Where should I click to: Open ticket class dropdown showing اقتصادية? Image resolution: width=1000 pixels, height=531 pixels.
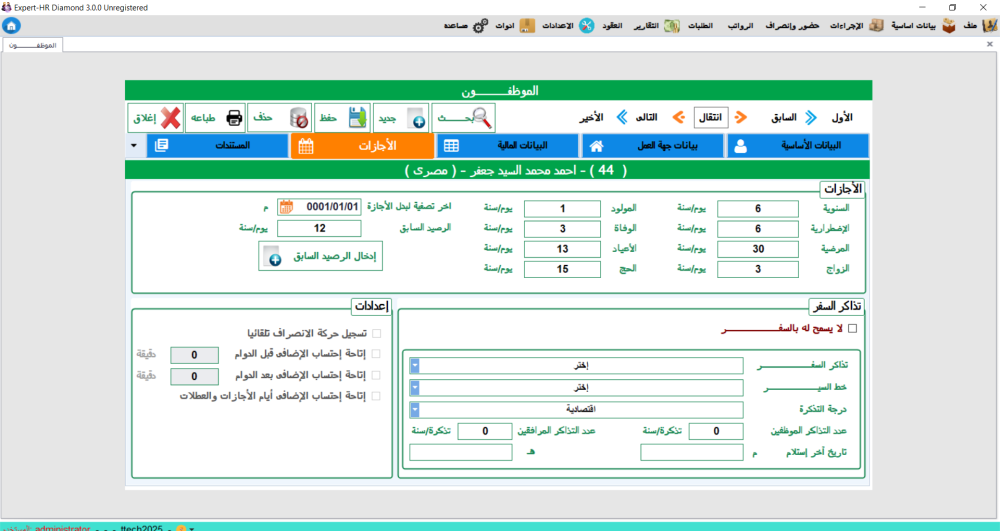pos(415,409)
